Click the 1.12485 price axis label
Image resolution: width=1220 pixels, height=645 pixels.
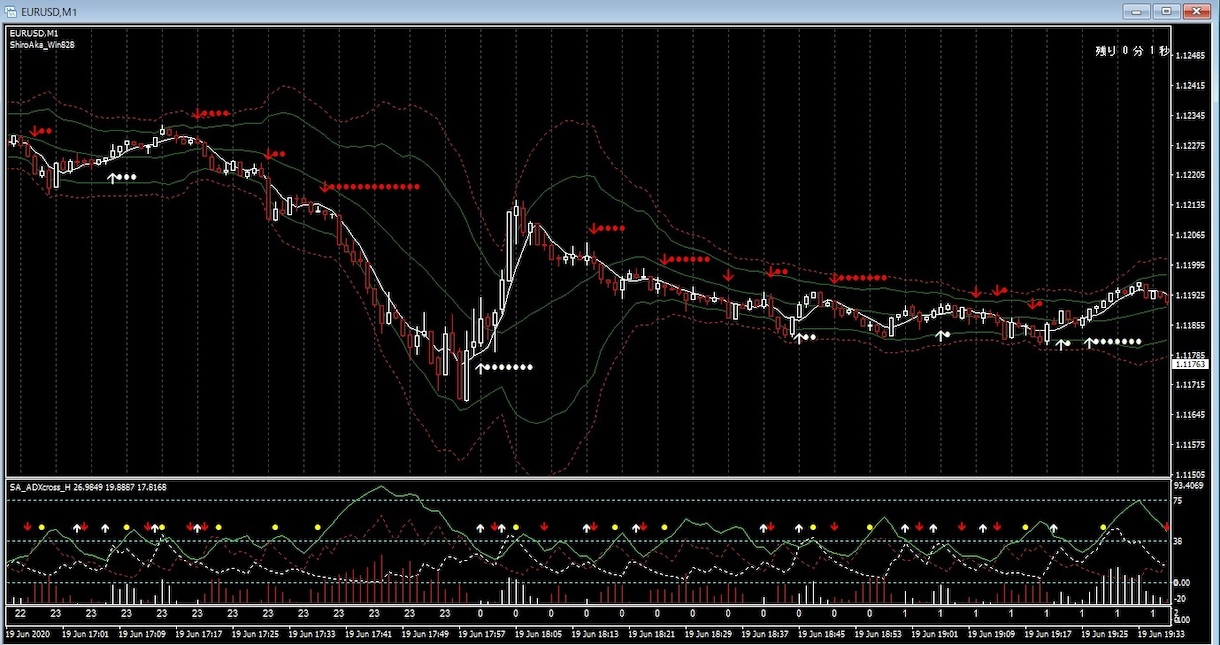click(1192, 56)
